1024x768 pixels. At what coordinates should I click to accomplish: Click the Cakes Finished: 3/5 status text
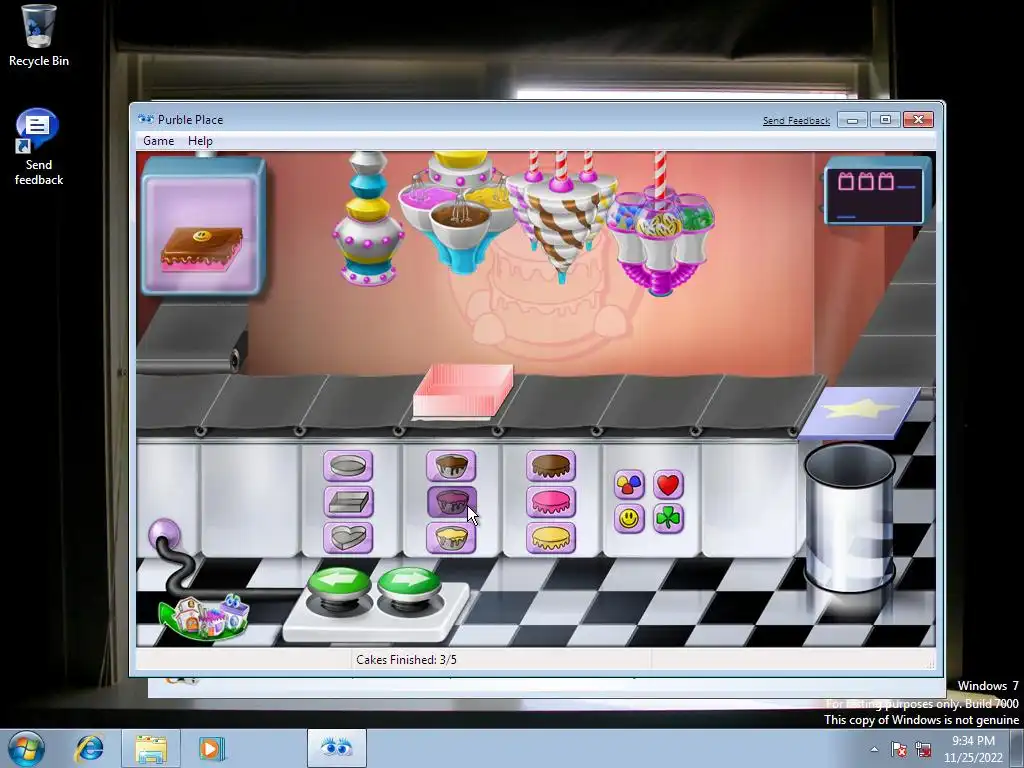[x=406, y=660]
